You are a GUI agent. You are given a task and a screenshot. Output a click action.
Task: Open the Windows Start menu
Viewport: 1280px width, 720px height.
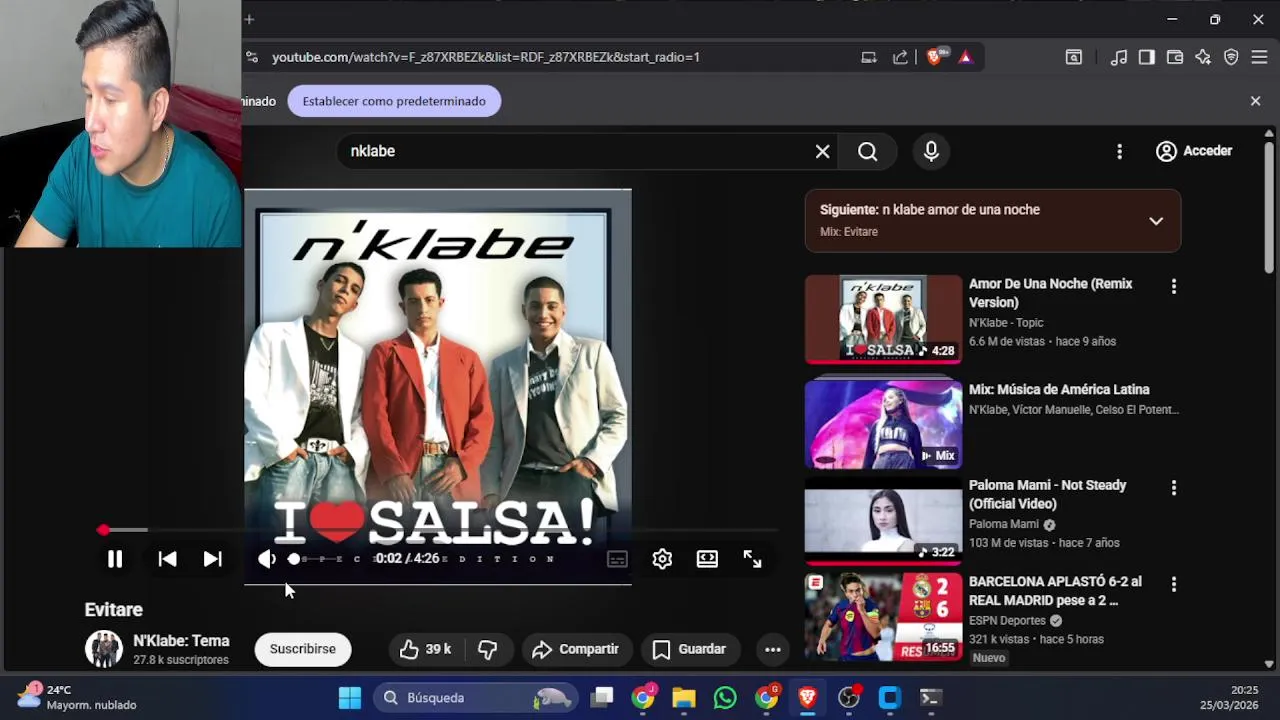[x=350, y=698]
